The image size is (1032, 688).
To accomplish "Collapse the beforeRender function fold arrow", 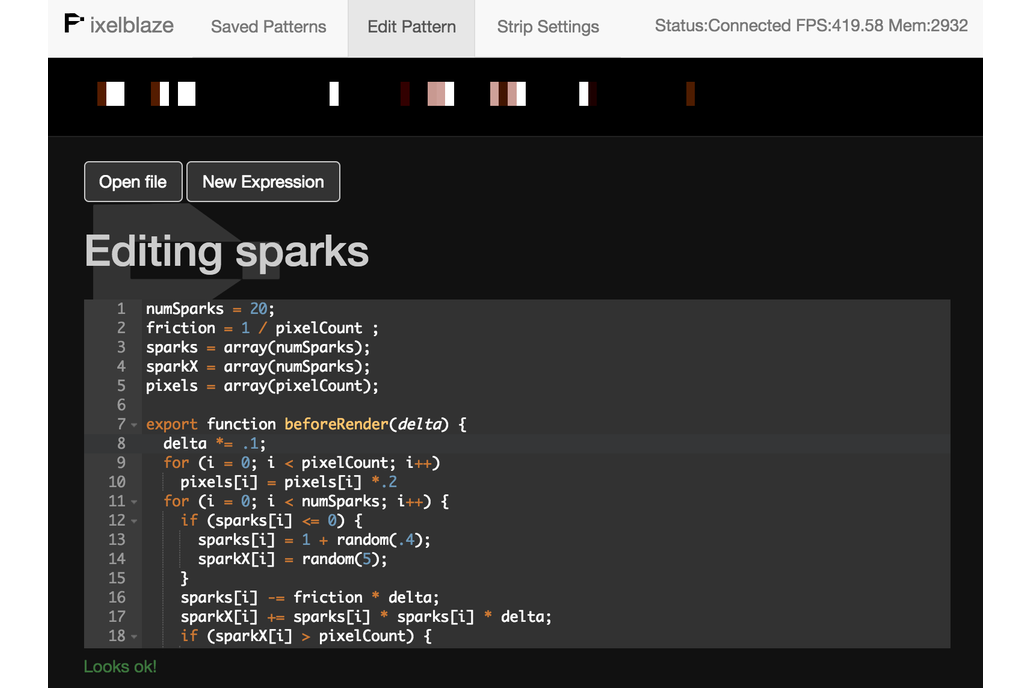I will [135, 425].
